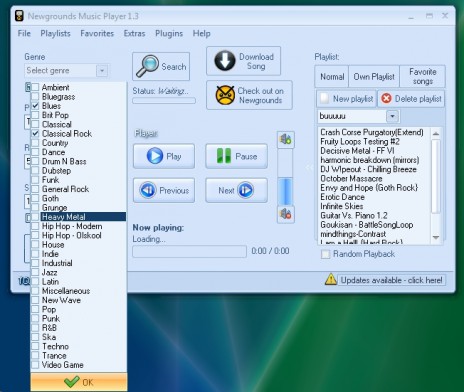This screenshot has width=464, height=392.
Task: Select song mindthings-Contrast
Action: [x=353, y=234]
